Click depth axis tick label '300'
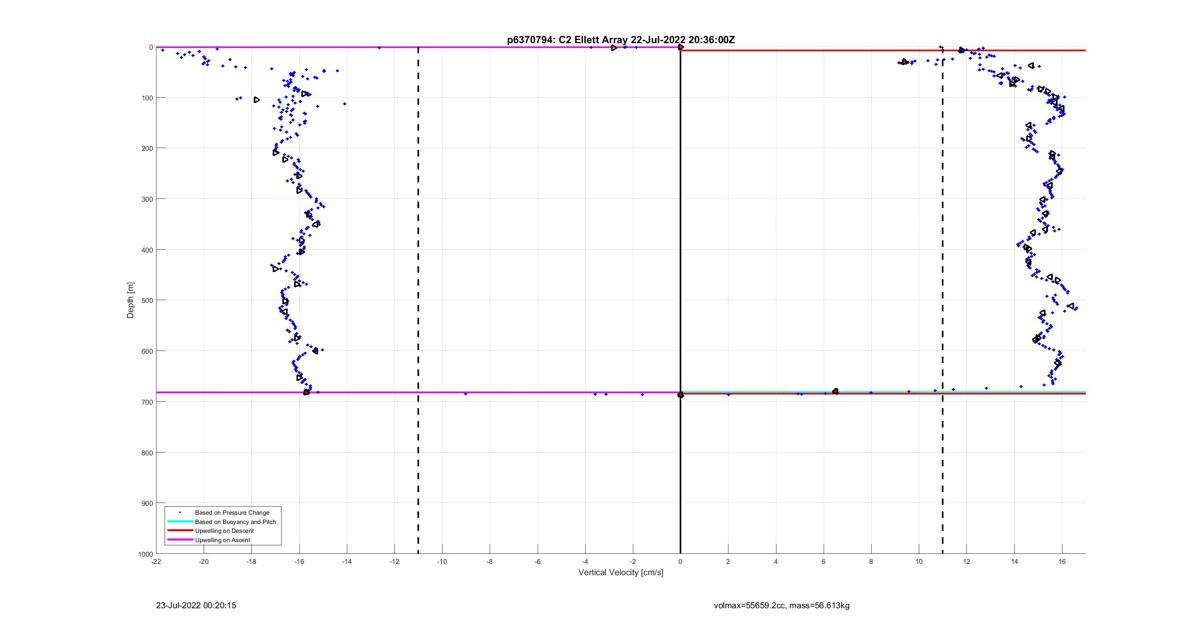The width and height of the screenshot is (1200, 622). pyautogui.click(x=146, y=199)
